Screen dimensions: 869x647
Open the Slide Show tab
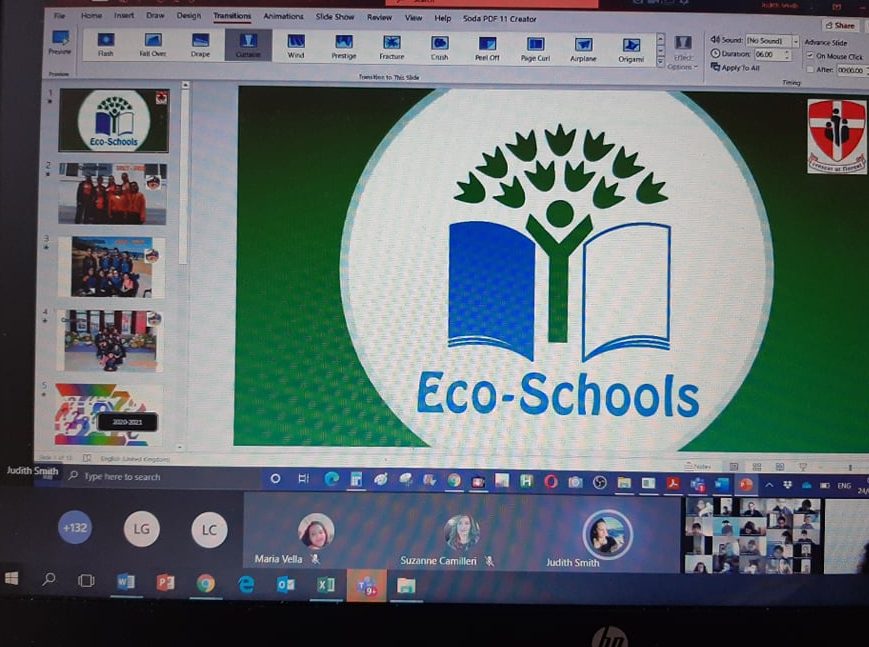(x=335, y=17)
